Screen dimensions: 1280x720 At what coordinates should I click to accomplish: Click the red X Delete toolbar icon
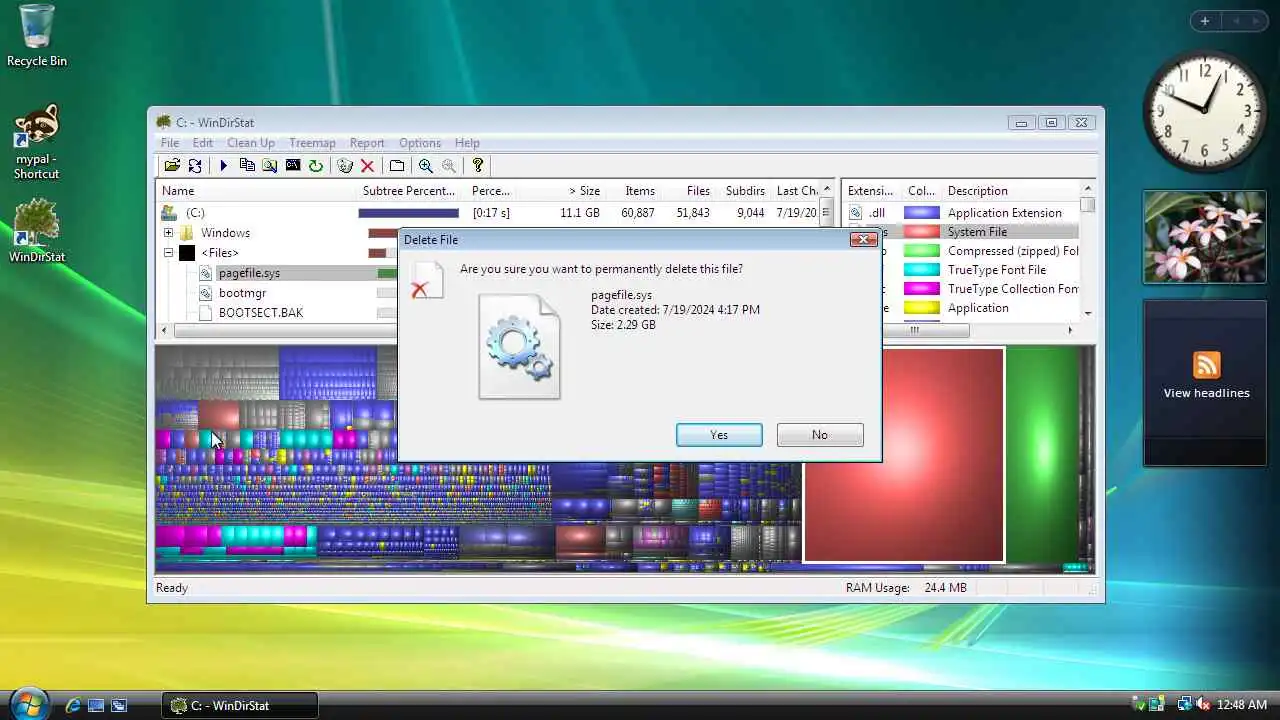pyautogui.click(x=368, y=166)
